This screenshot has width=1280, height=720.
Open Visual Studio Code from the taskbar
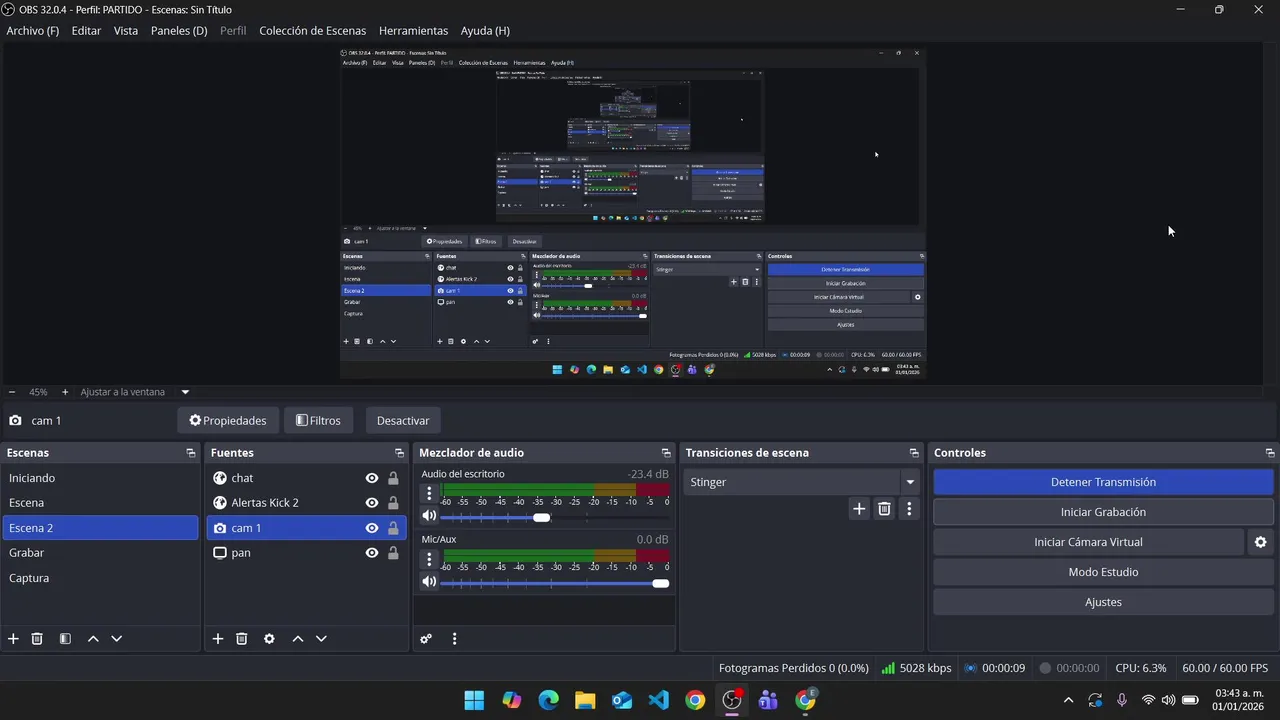click(658, 700)
